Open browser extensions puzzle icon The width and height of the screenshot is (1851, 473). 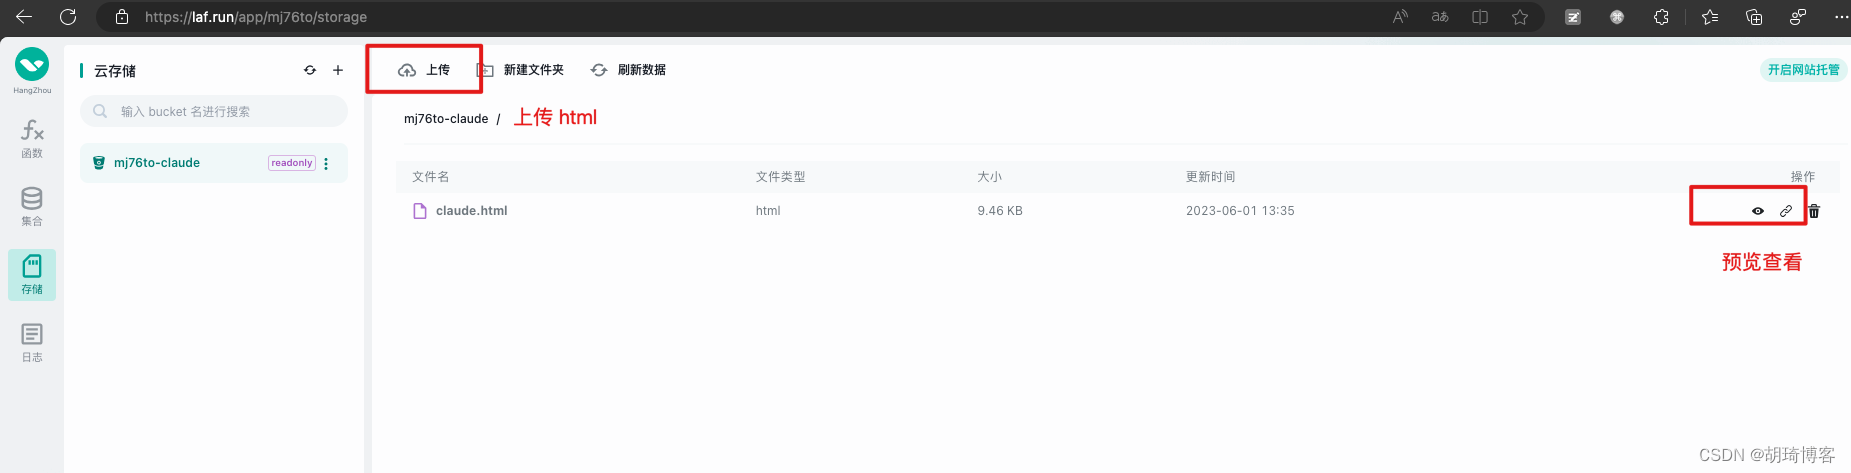[1661, 17]
